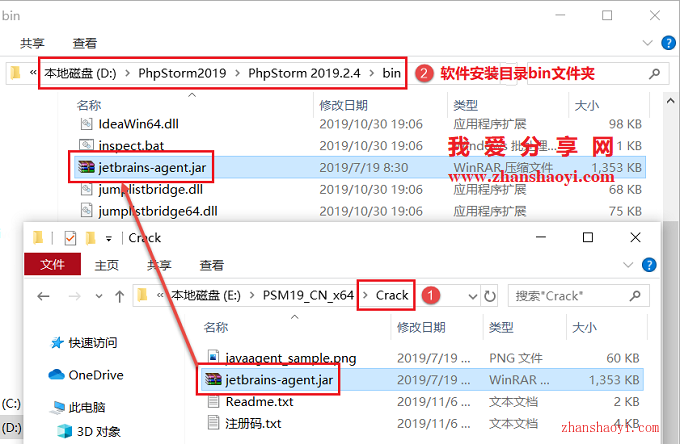Refresh the Crack folder
Screen dimensions: 680x444
tap(490, 296)
